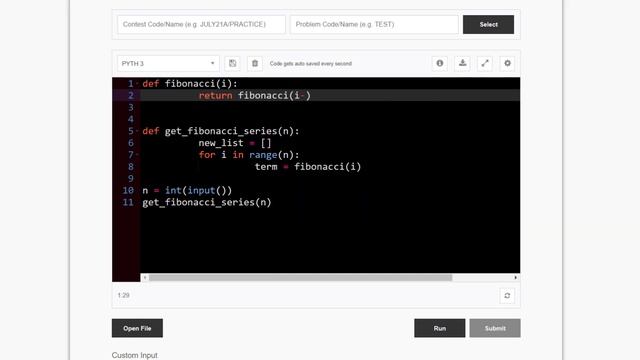Click the save code floppy icon
This screenshot has height=360, width=640.
[232, 63]
